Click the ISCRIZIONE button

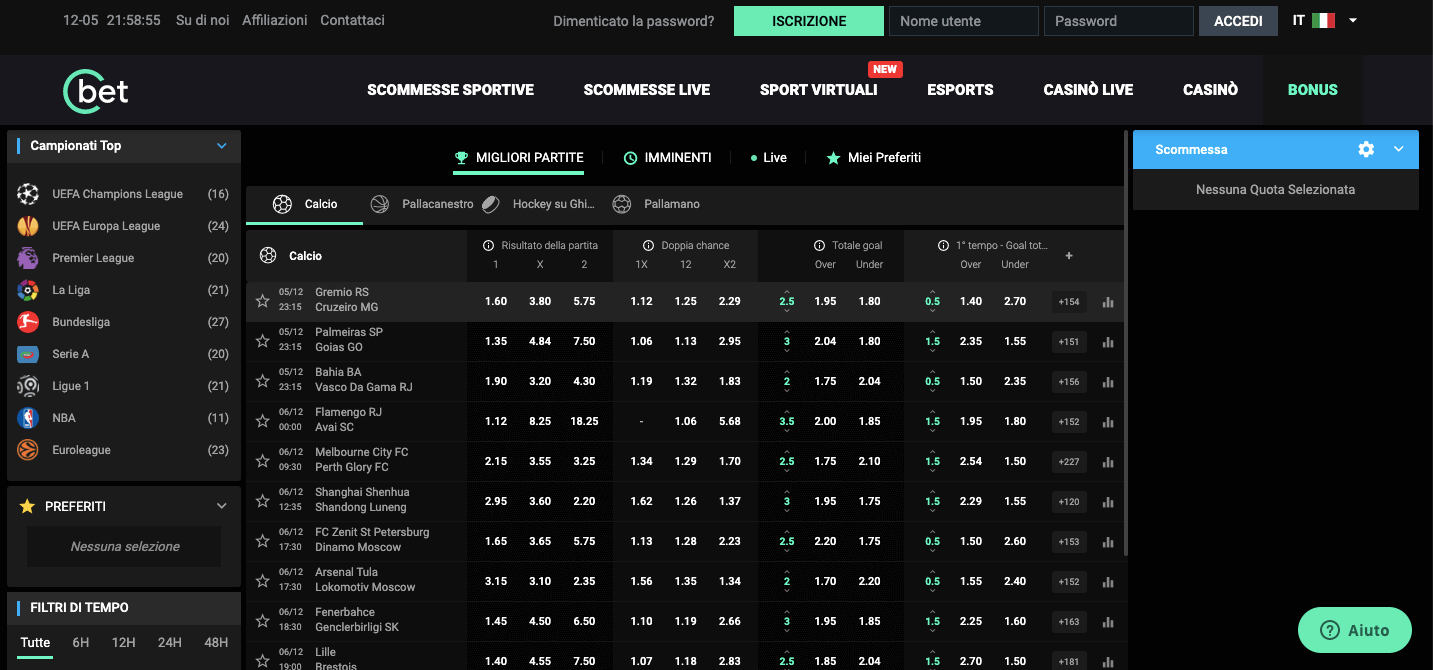[808, 20]
